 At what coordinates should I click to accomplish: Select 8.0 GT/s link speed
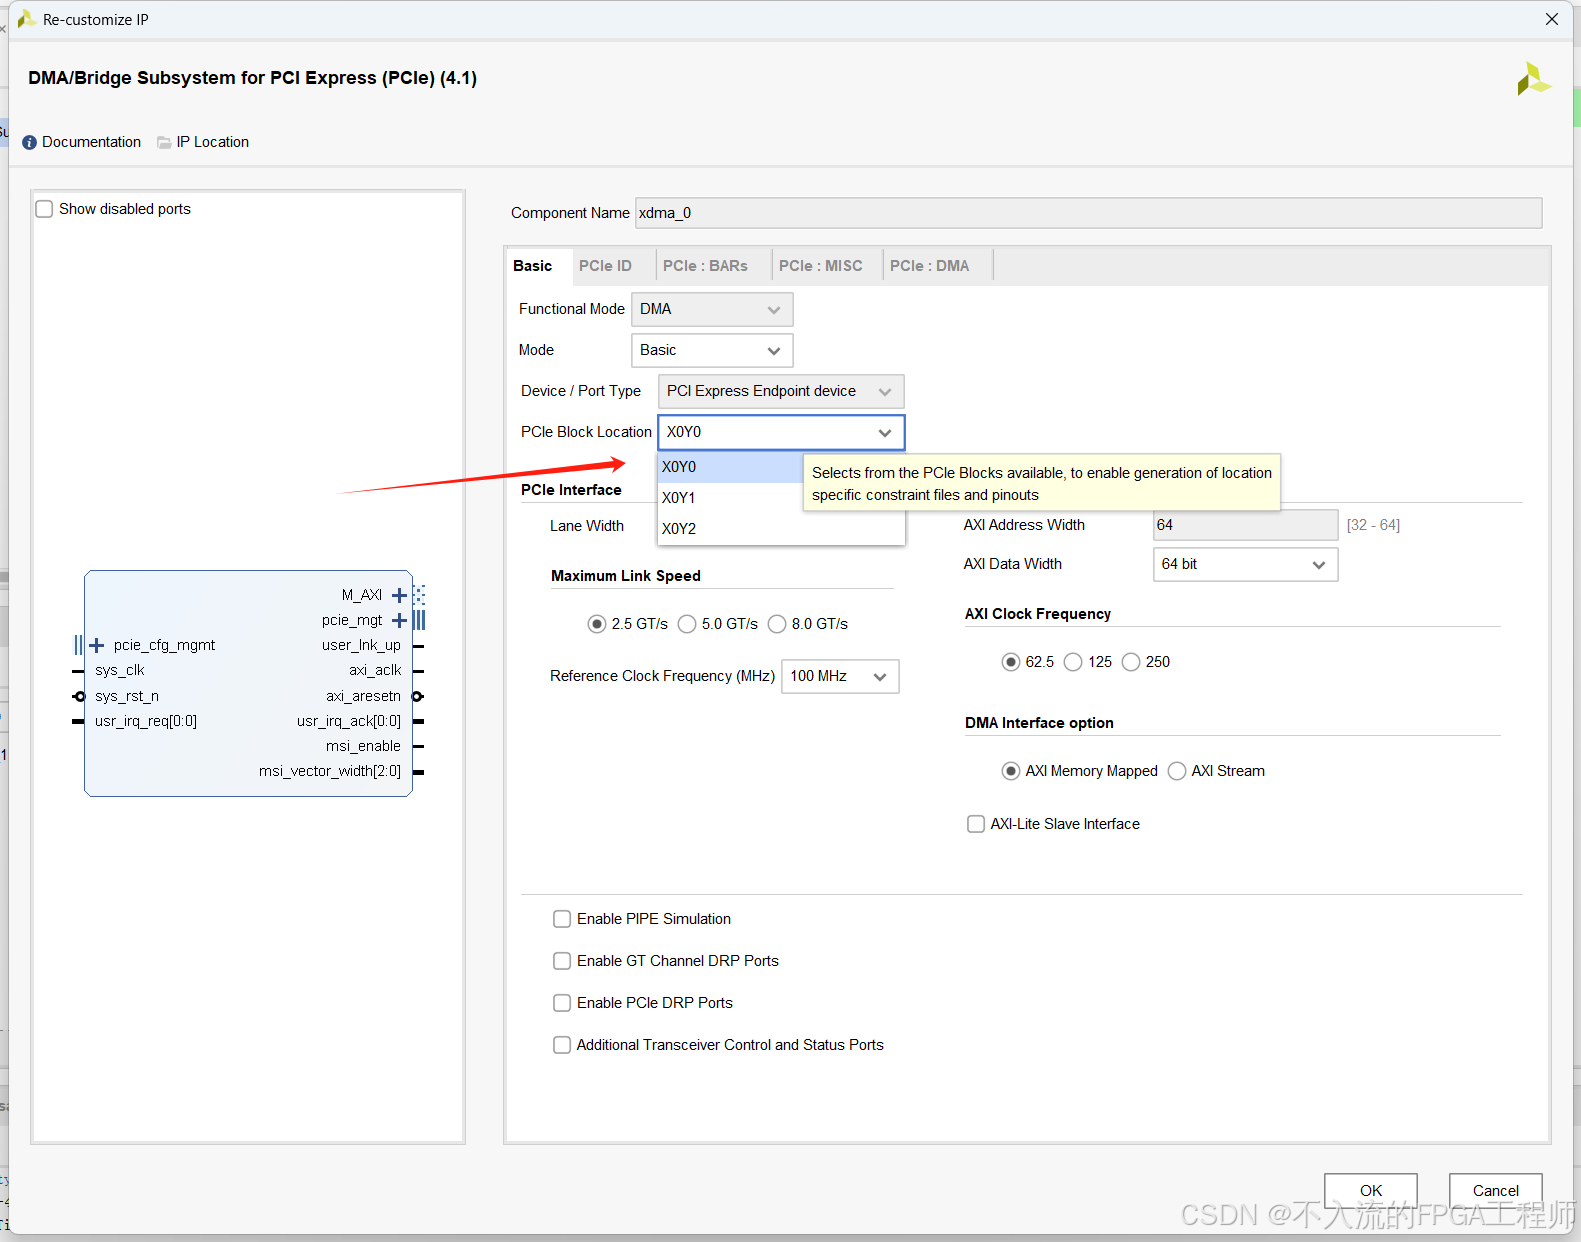(777, 624)
